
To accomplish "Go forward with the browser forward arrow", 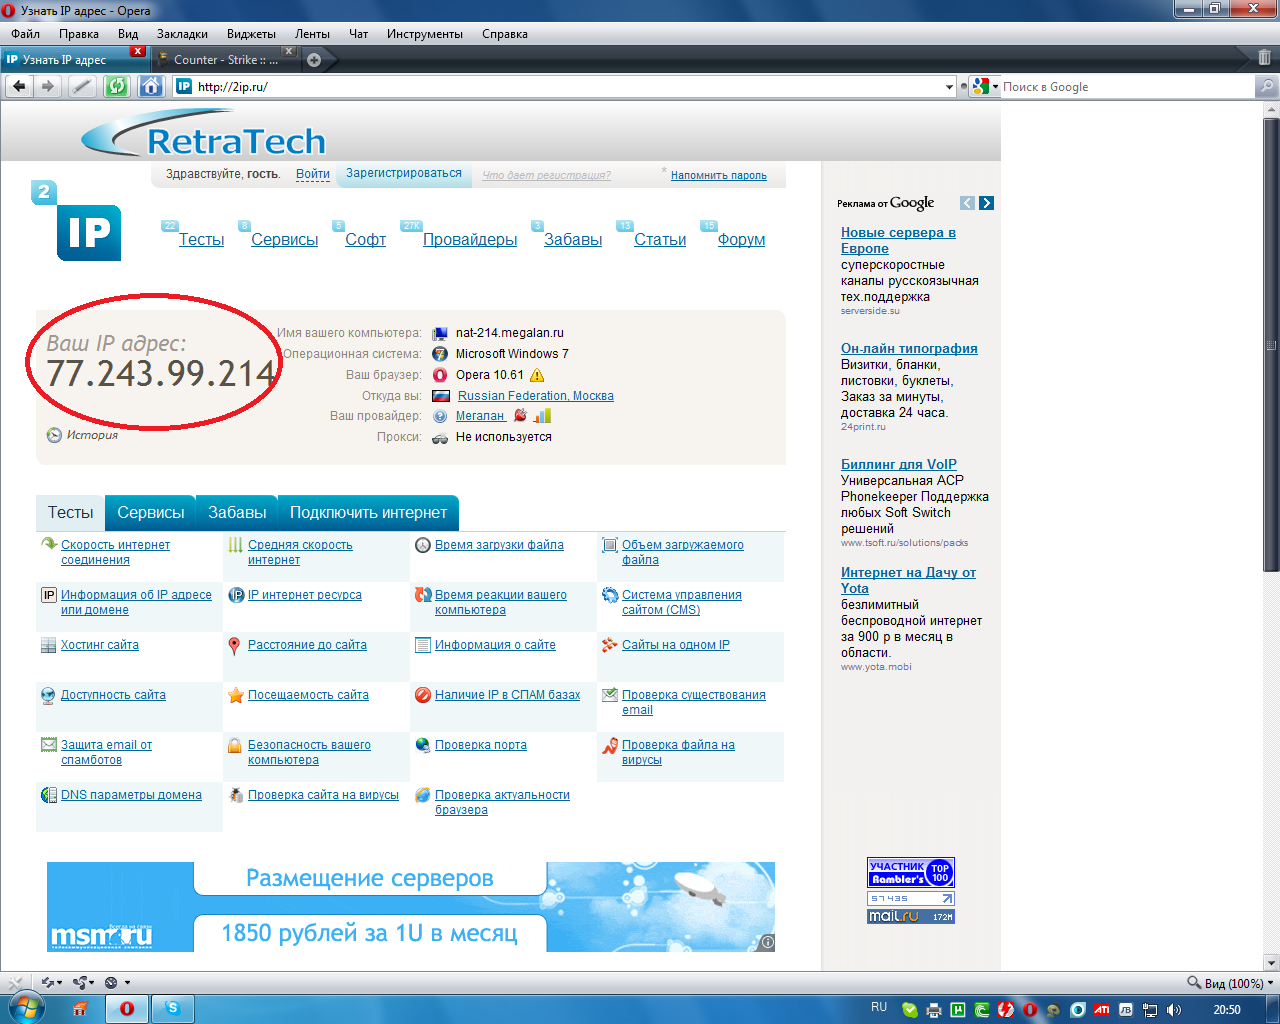I will tap(47, 86).
